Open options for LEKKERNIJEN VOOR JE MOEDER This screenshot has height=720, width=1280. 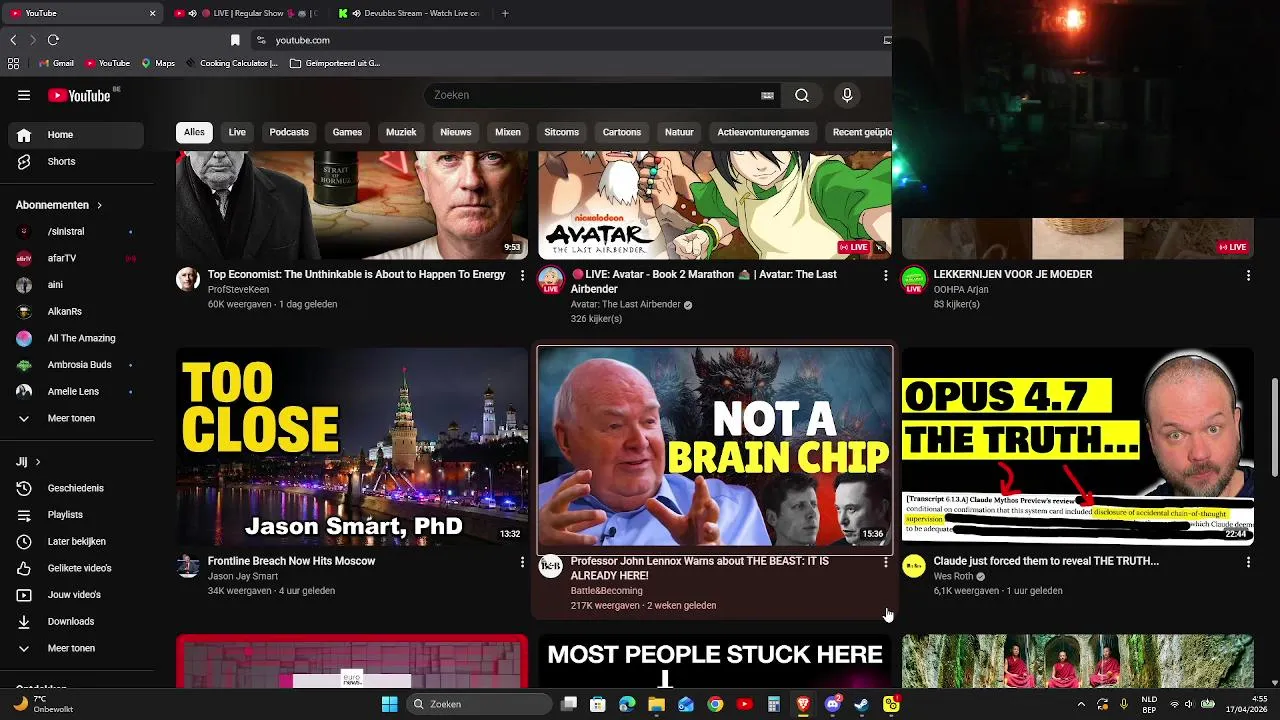click(x=1248, y=275)
